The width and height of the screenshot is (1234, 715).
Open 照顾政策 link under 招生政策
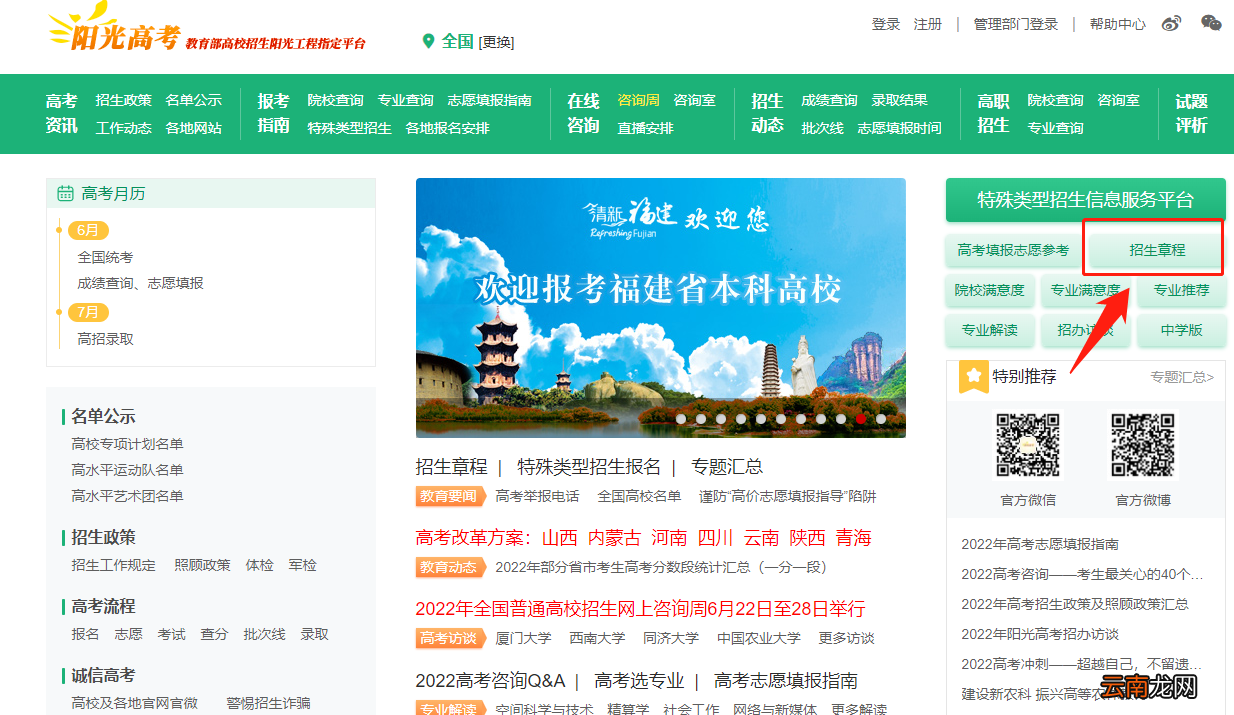202,565
